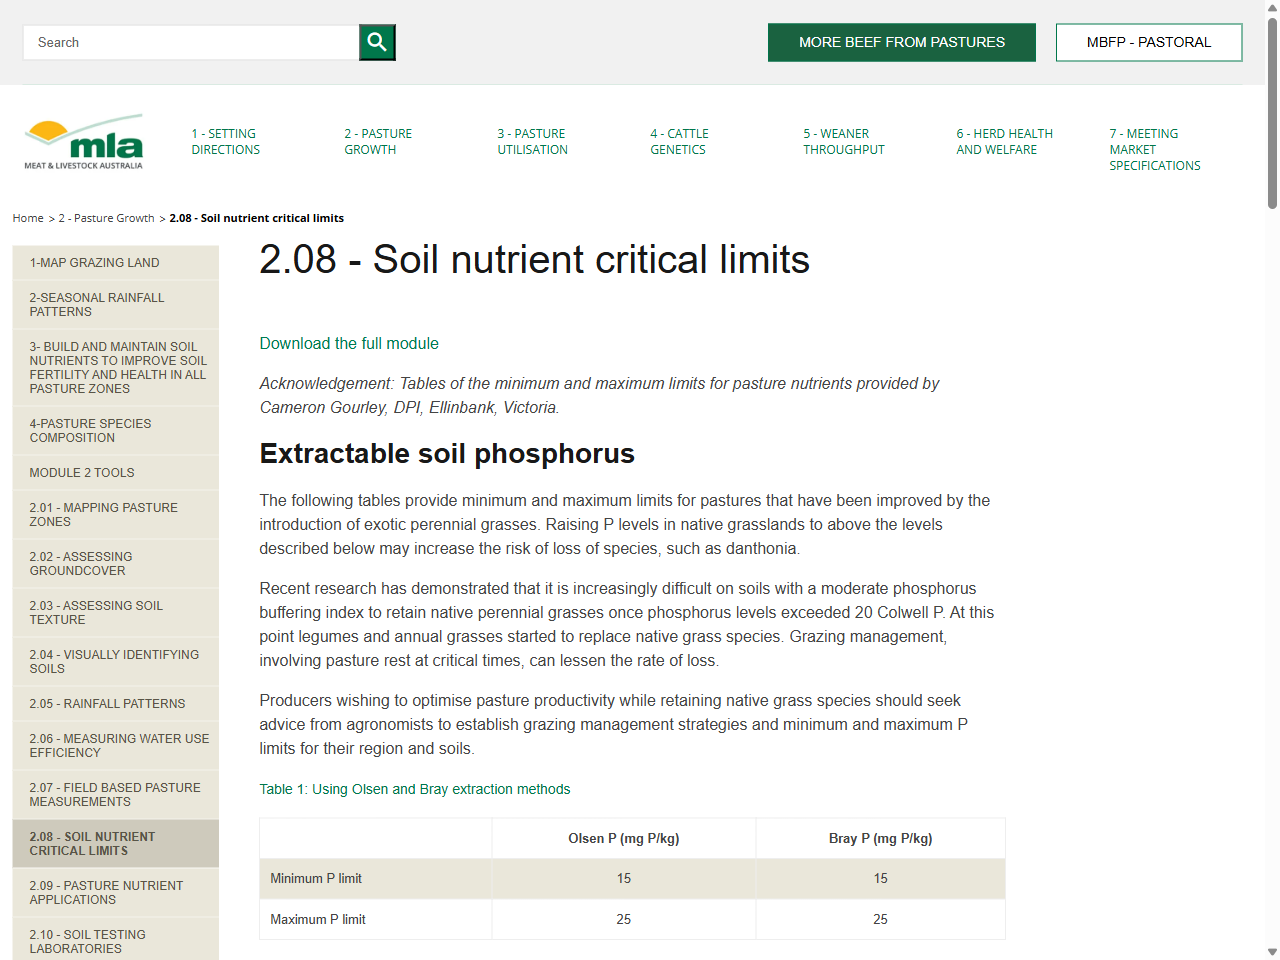
Task: Open 2 - Pasture Growth breadcrumb link
Action: pos(107,218)
